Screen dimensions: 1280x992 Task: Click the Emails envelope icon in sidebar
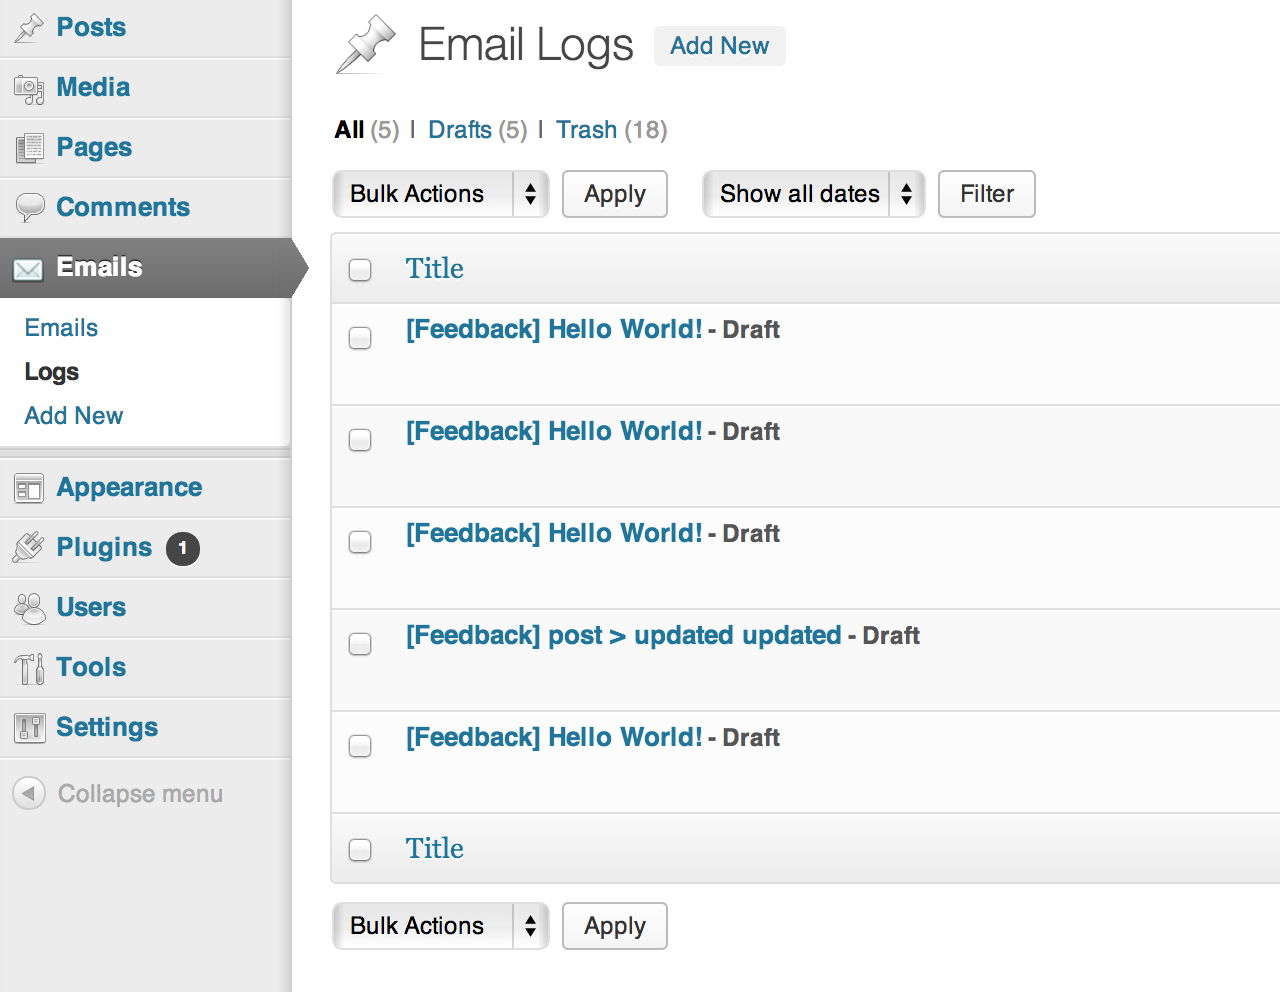(28, 269)
